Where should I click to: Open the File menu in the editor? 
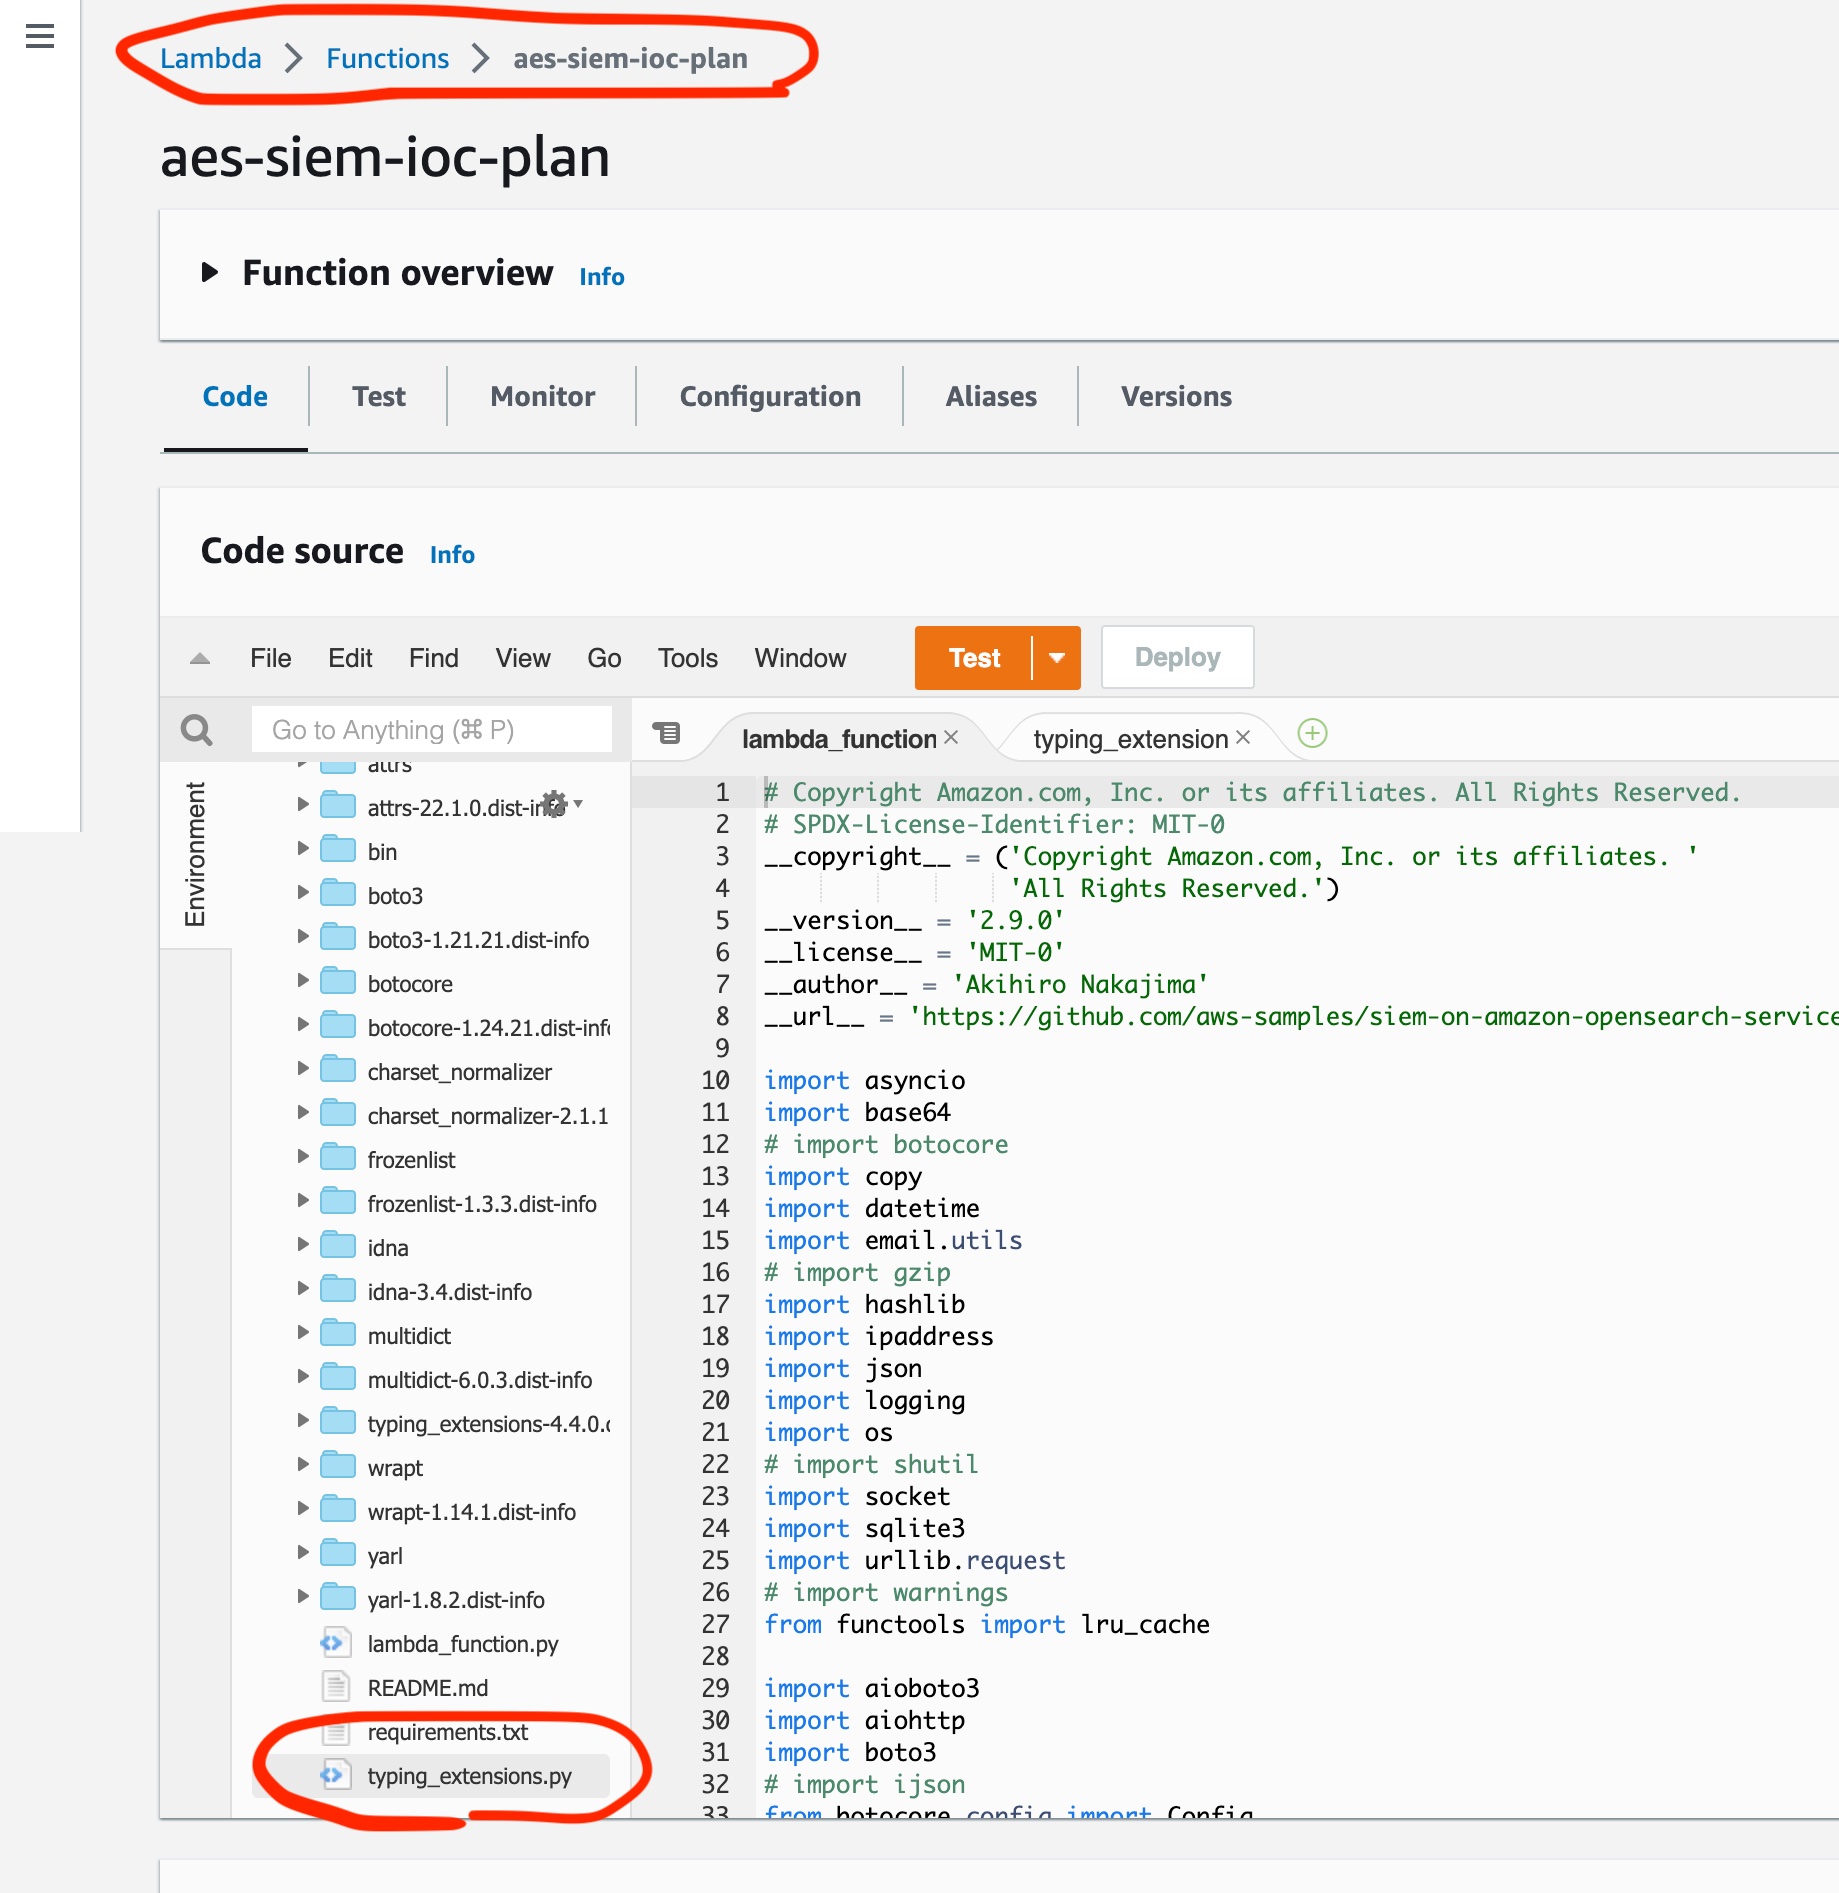[x=269, y=657]
